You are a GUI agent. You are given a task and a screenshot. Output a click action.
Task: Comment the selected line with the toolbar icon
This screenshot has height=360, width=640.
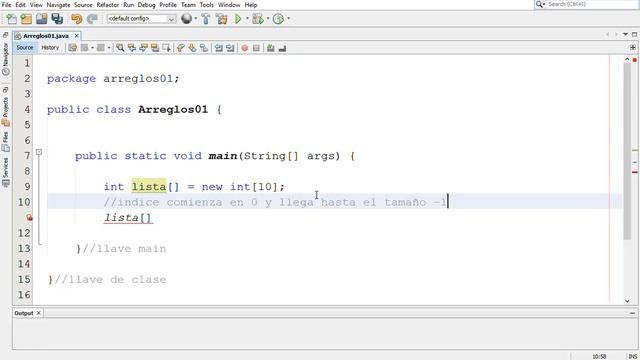point(270,48)
